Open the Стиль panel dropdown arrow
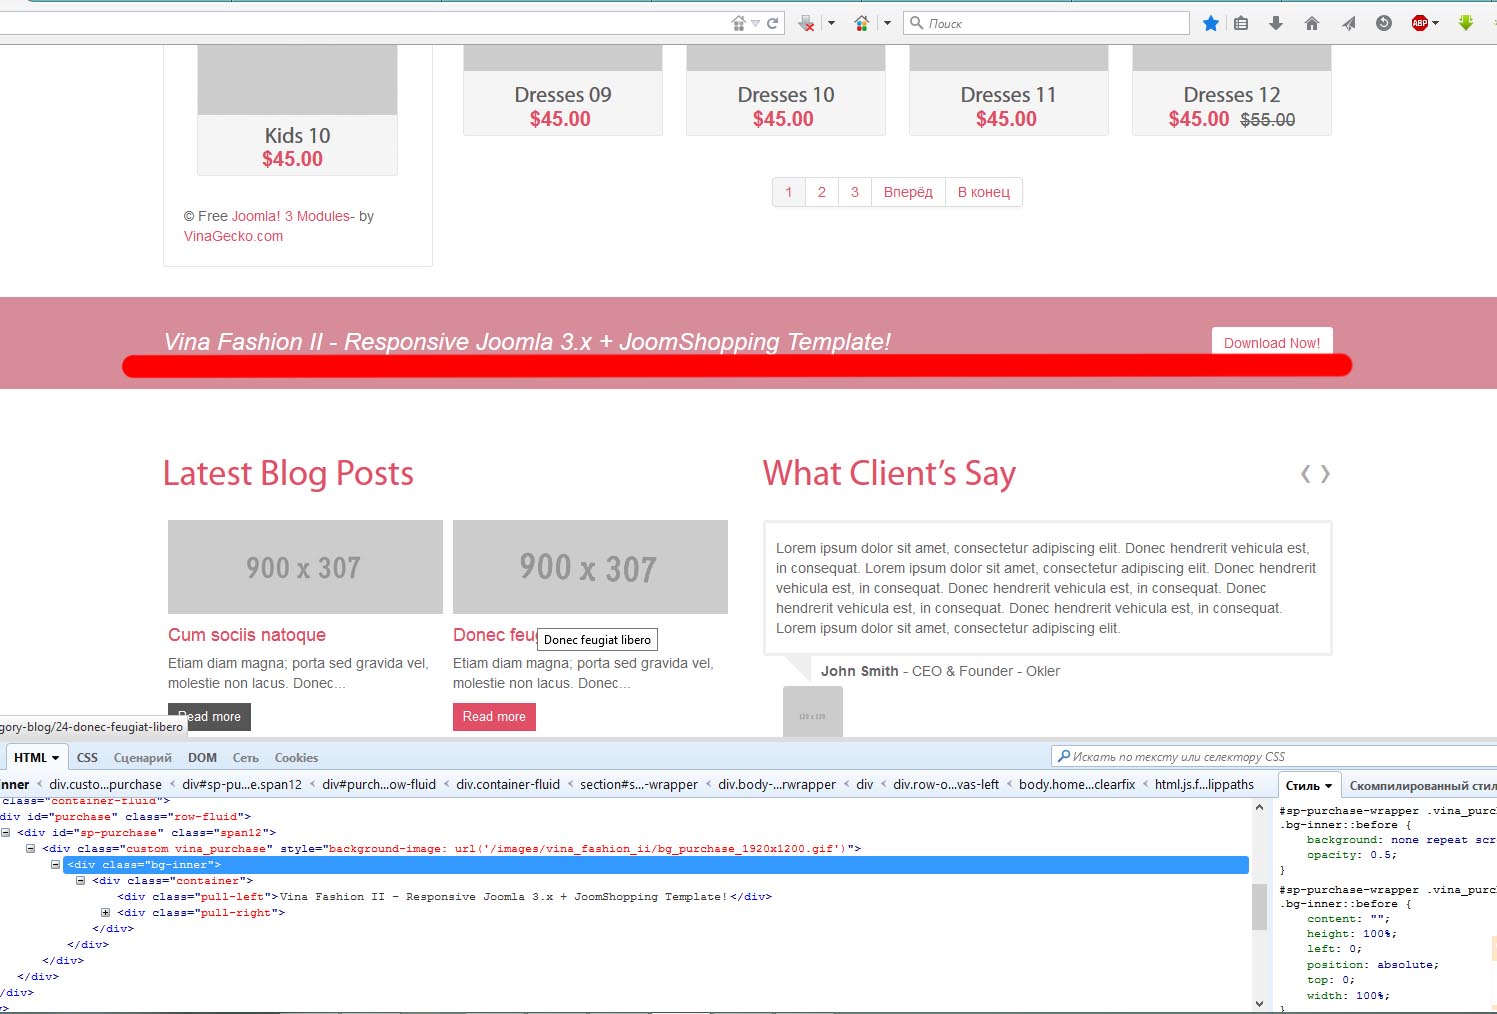This screenshot has width=1497, height=1014. (x=1328, y=786)
